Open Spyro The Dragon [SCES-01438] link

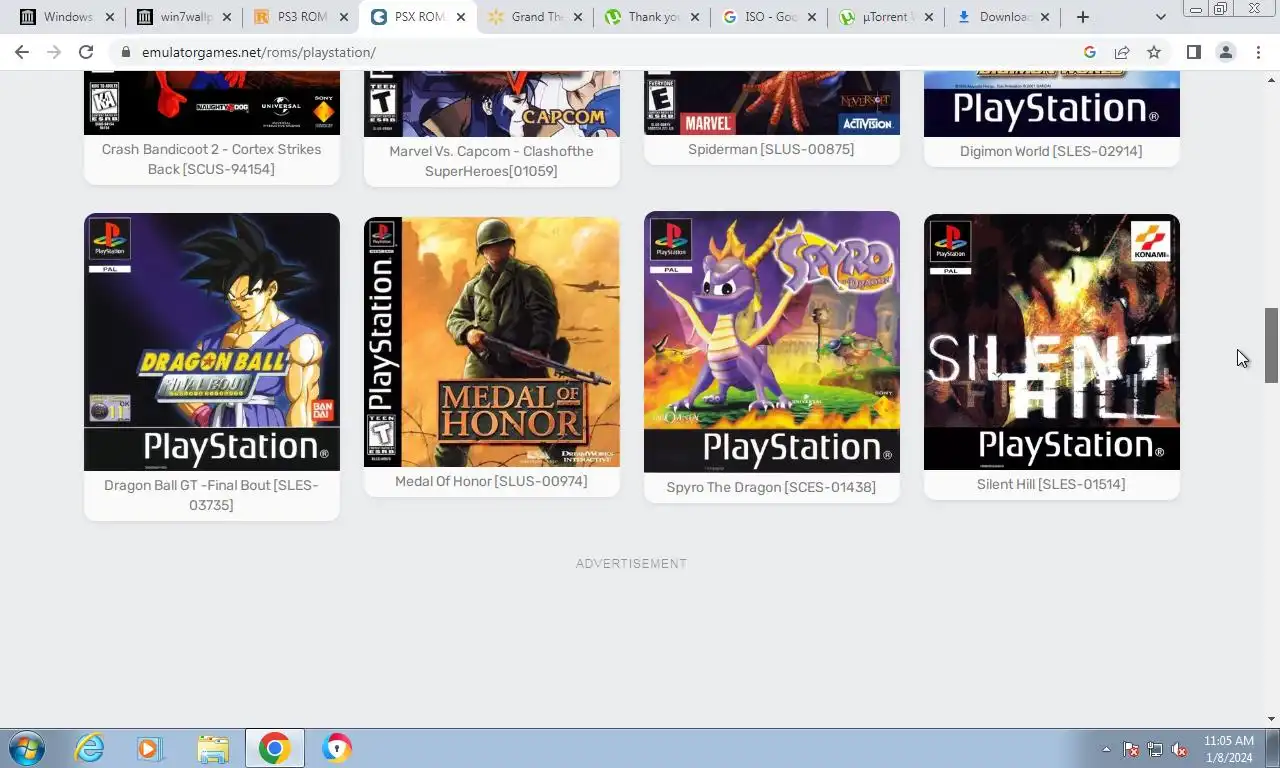pos(771,487)
